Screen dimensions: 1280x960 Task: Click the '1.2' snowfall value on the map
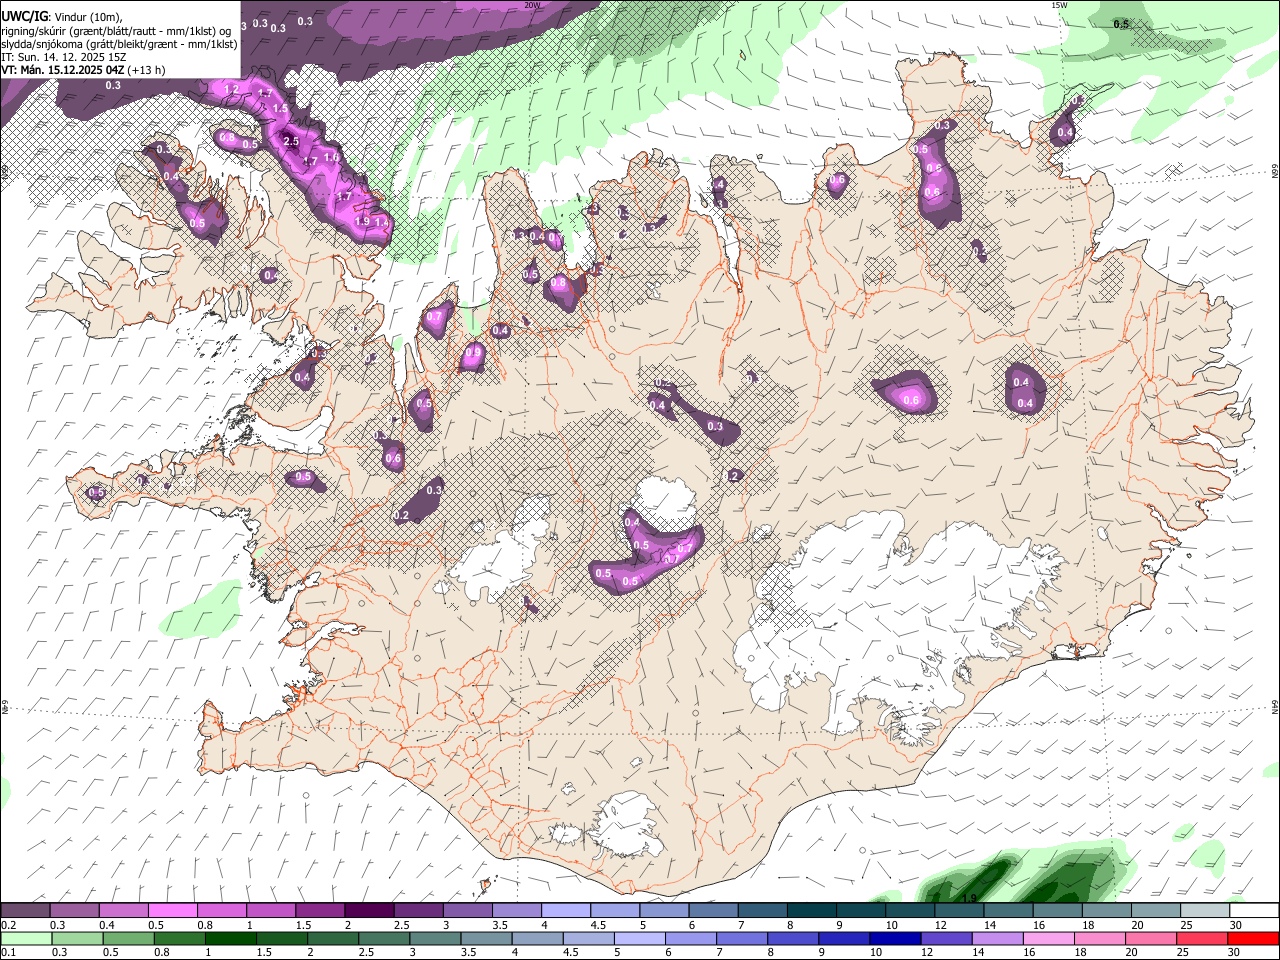(231, 90)
